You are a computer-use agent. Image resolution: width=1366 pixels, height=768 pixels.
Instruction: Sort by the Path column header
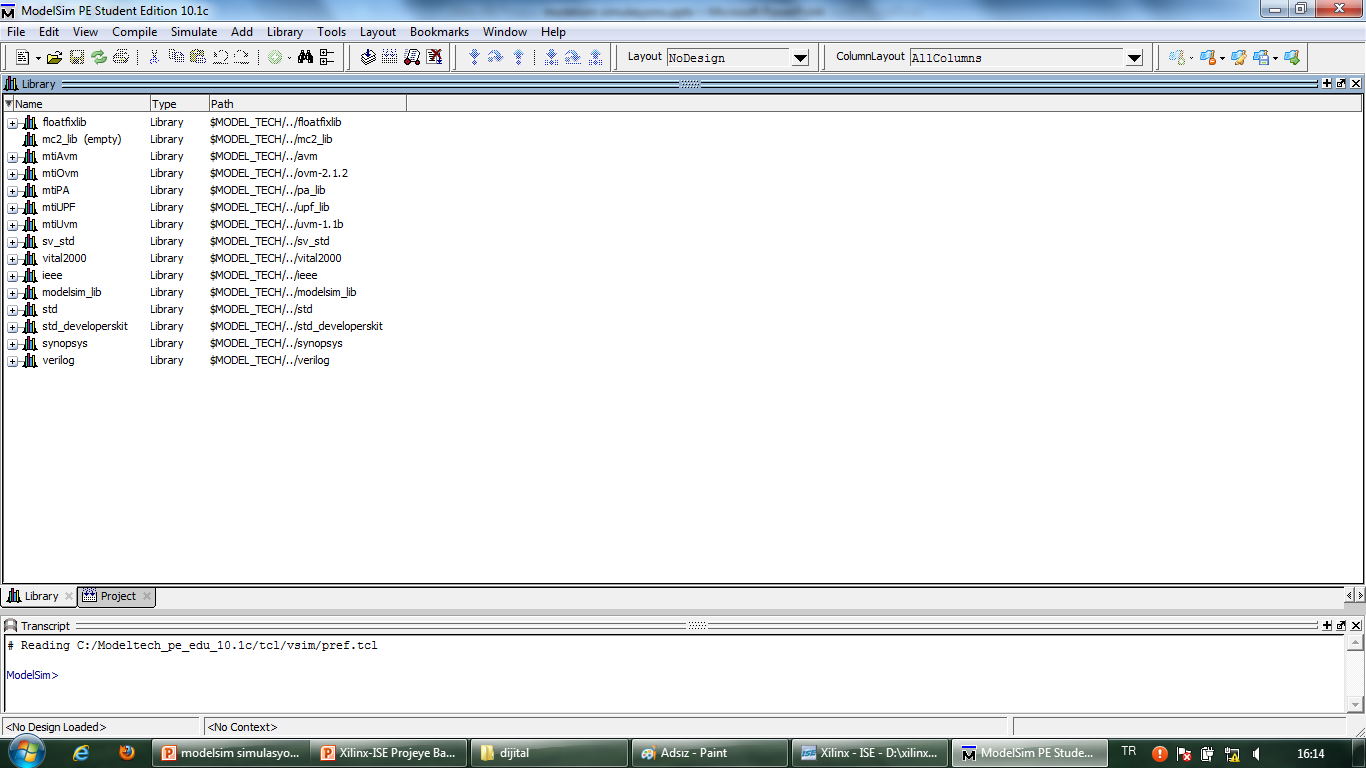307,104
